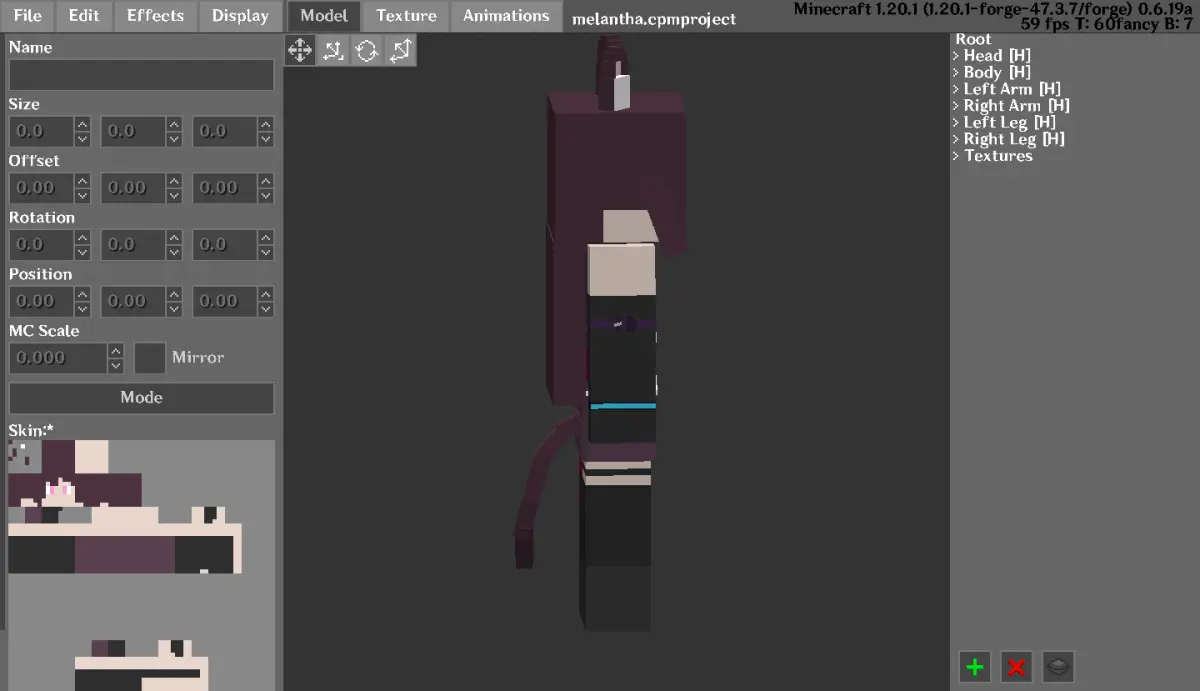Select the large axis-arrows tool after rotate
Screen dimensions: 1200x691
click(400, 51)
